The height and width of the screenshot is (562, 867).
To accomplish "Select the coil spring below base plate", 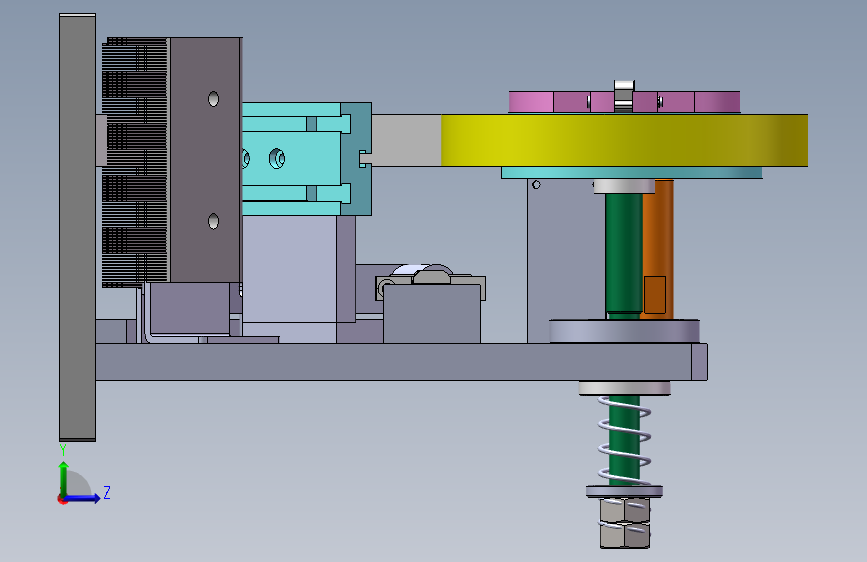I will point(624,440).
